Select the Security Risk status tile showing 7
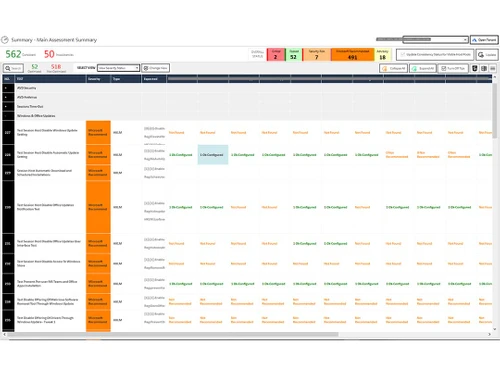This screenshot has height=375, width=500. pos(316,55)
